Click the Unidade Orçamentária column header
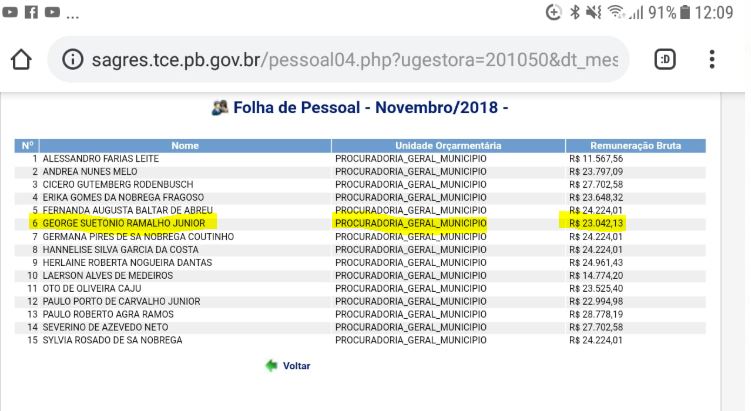The image size is (751, 411). click(448, 146)
